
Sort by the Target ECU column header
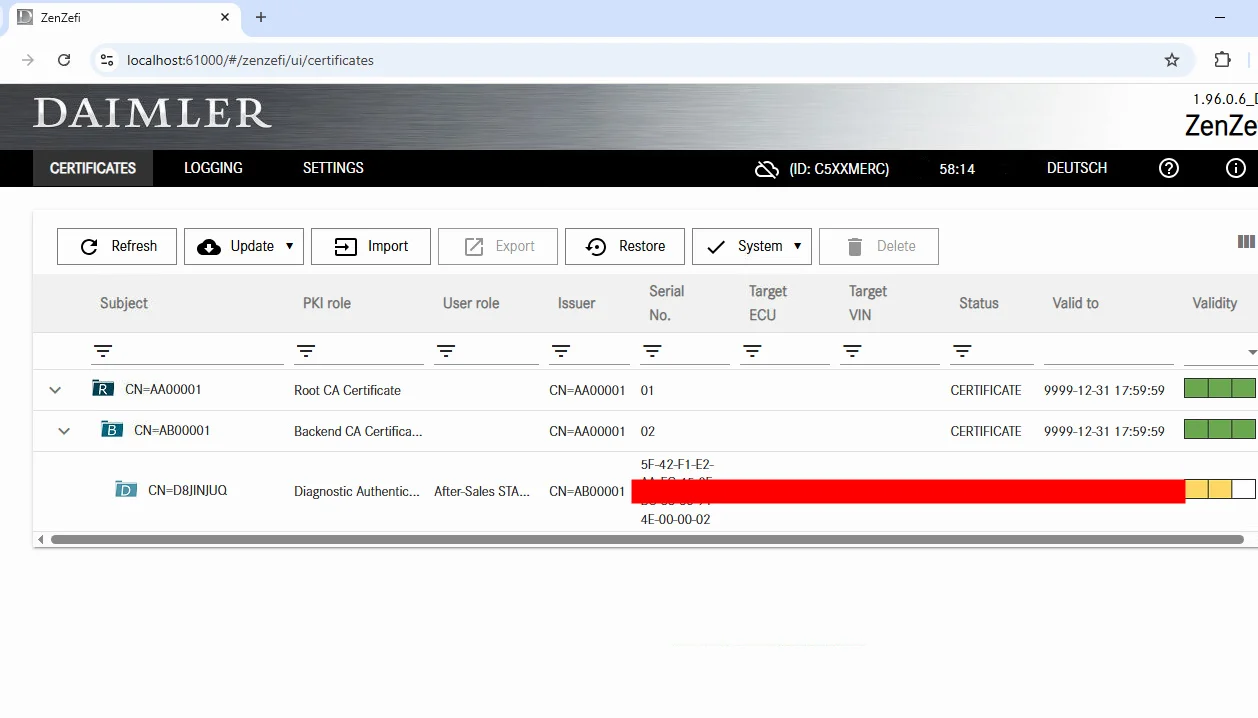tap(768, 303)
